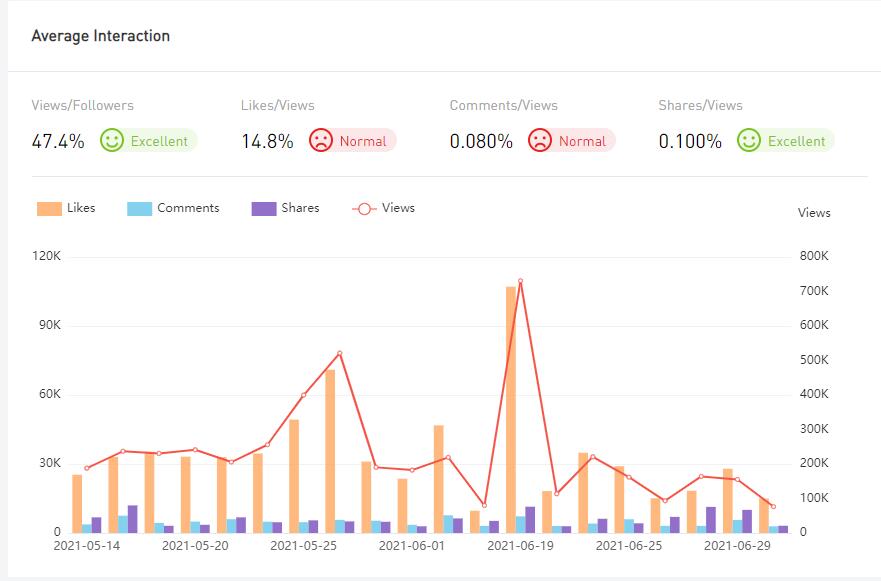
Task: Click the orange Likes legend swatch
Action: click(49, 209)
